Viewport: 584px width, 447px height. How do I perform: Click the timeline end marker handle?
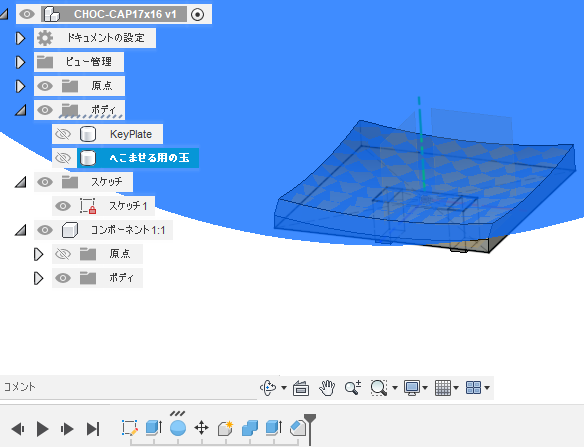click(x=310, y=419)
